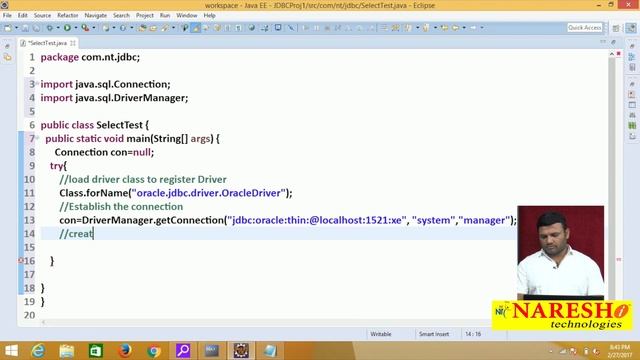This screenshot has height=360, width=640.
Task: Open Previous Annotation dropdown arrow
Action: [x=435, y=28]
